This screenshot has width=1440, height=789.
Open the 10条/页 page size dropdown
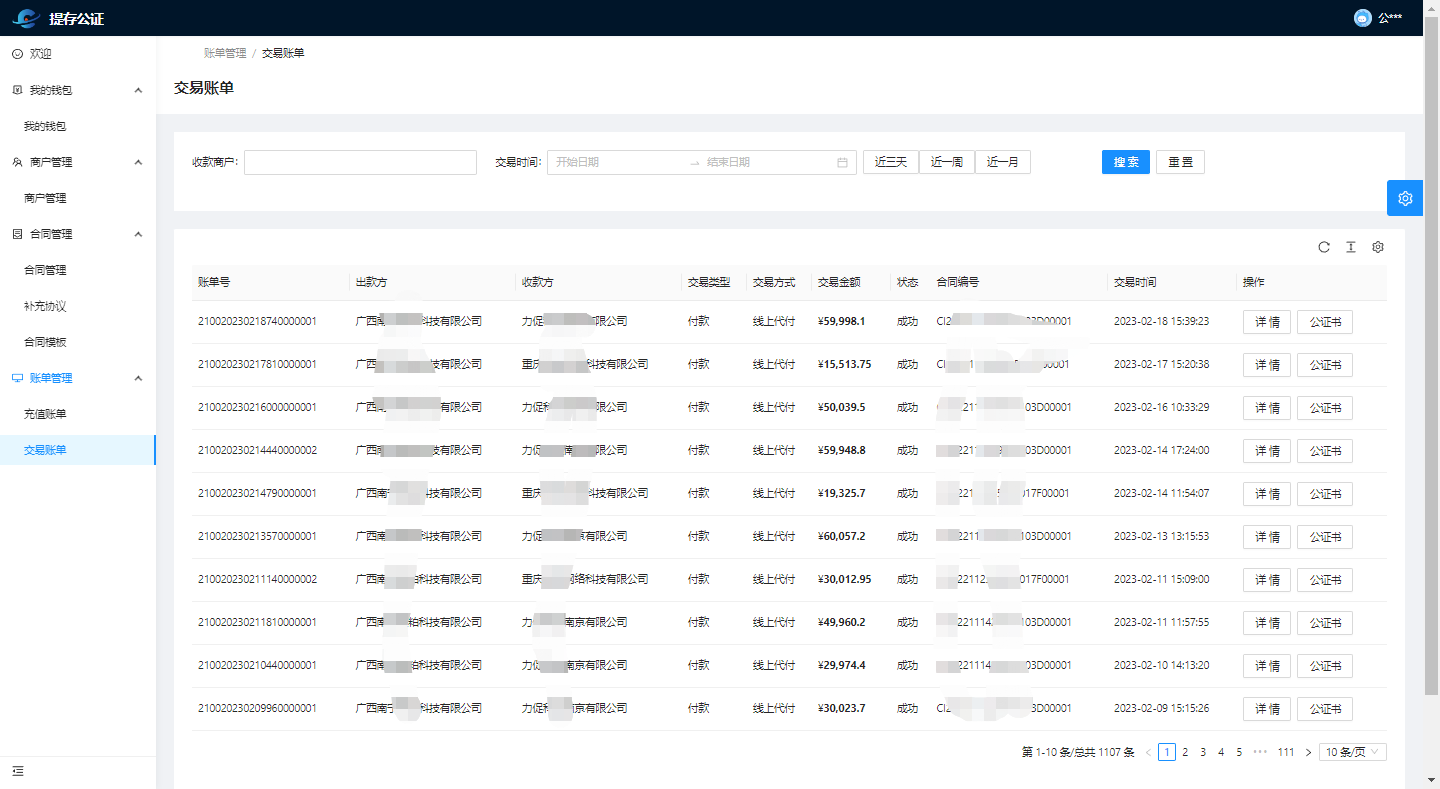pos(1353,752)
